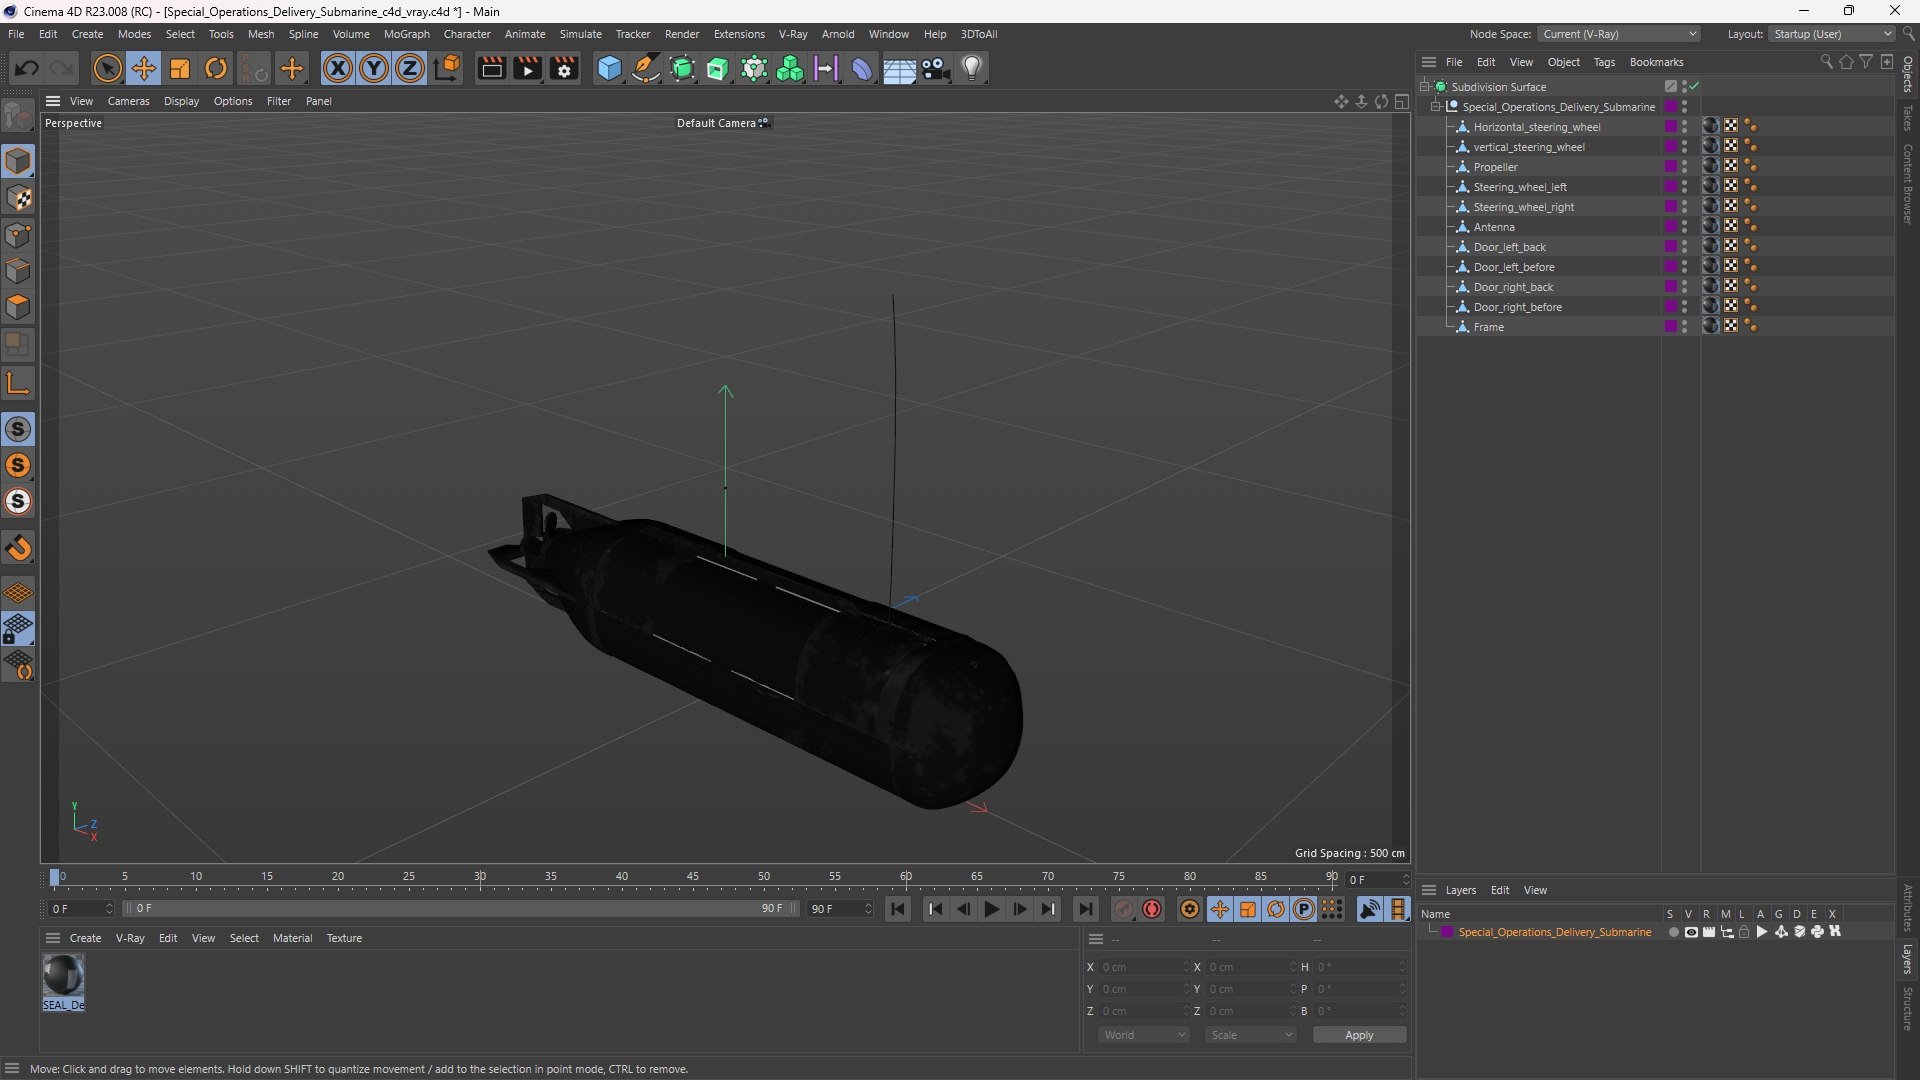Toggle the Subdivision Surface green checkmark

(1695, 87)
